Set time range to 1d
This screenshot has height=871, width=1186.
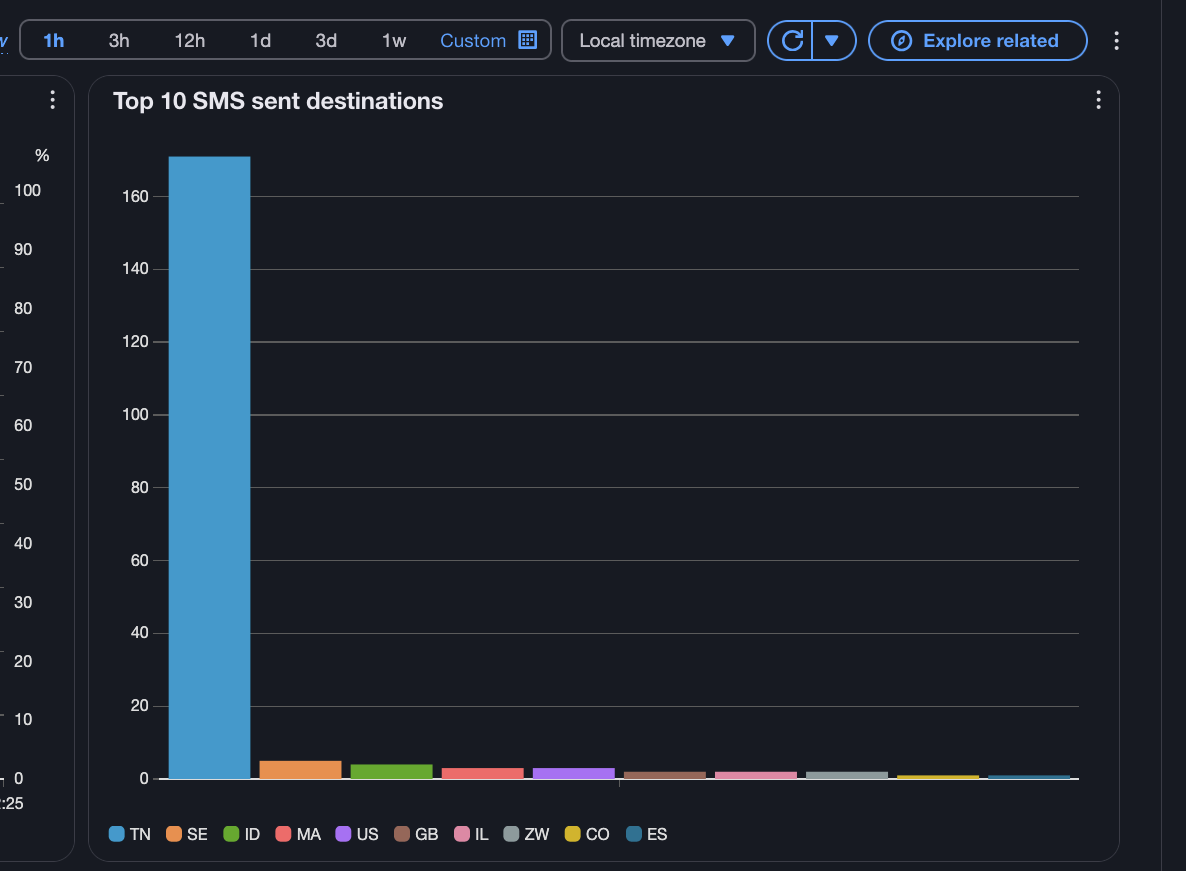(260, 41)
